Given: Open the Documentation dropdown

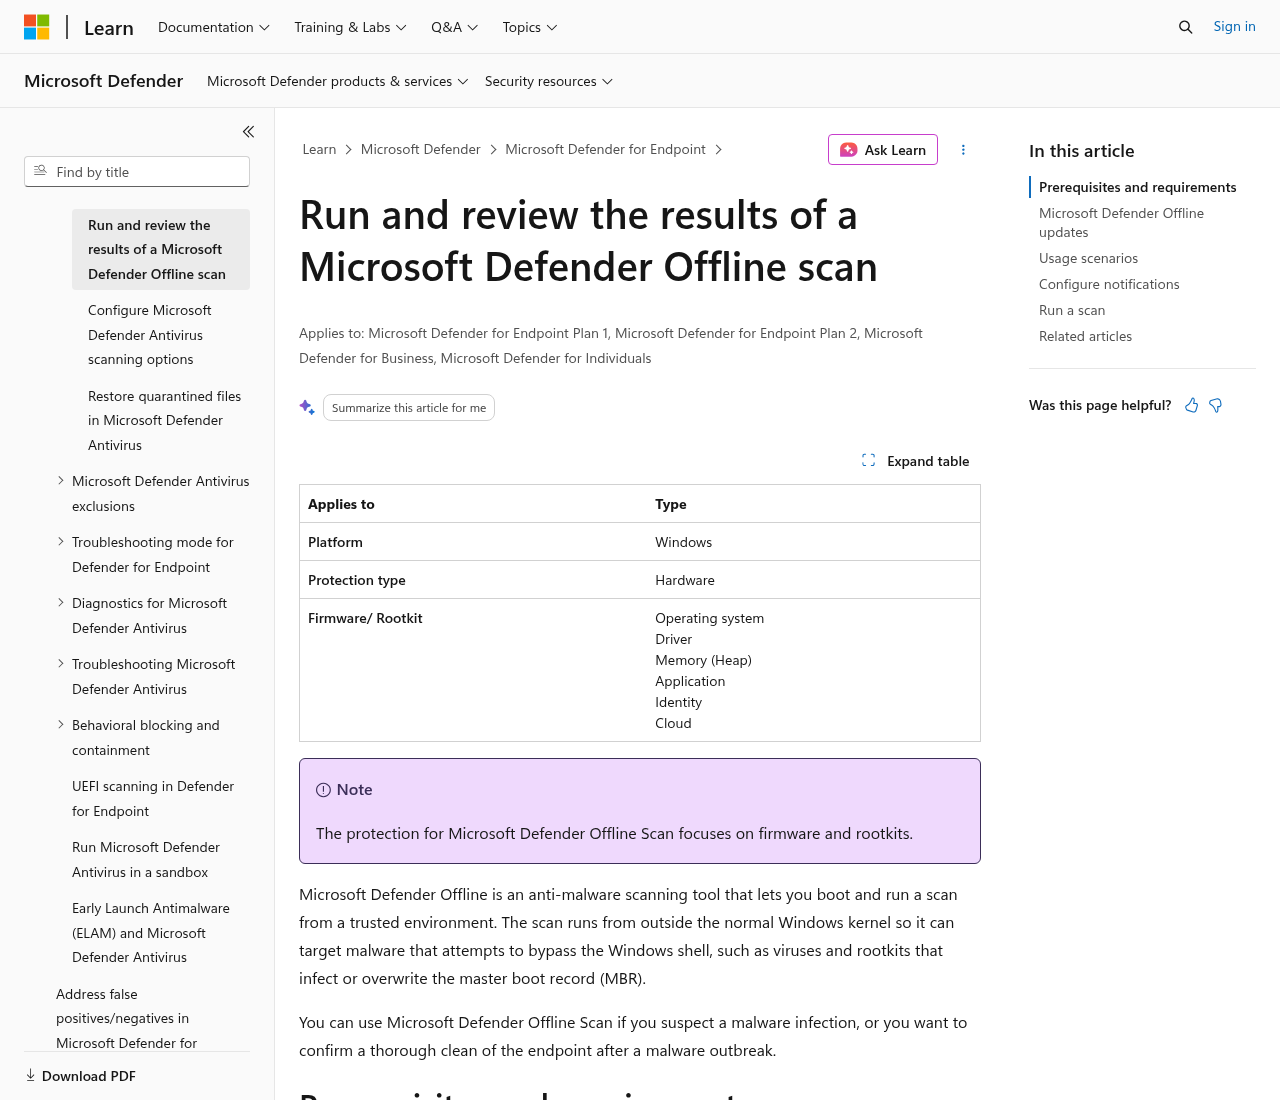Looking at the screenshot, I should click(214, 27).
